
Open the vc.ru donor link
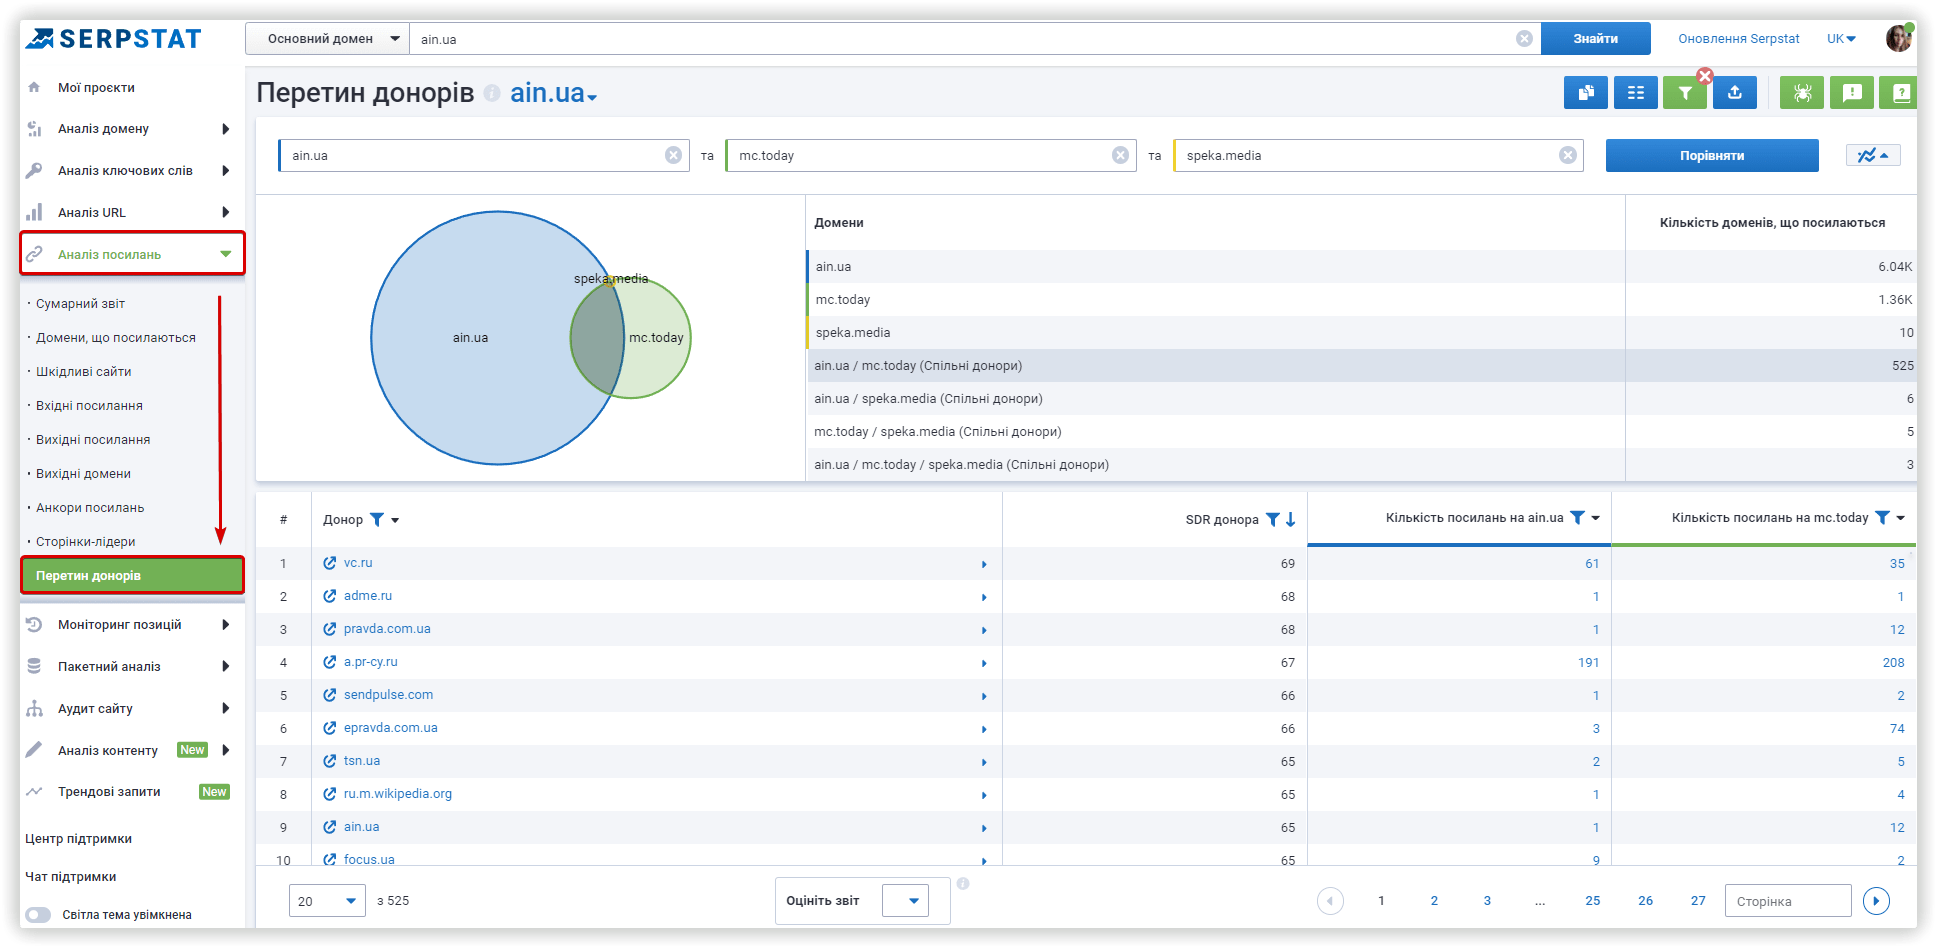pos(358,563)
